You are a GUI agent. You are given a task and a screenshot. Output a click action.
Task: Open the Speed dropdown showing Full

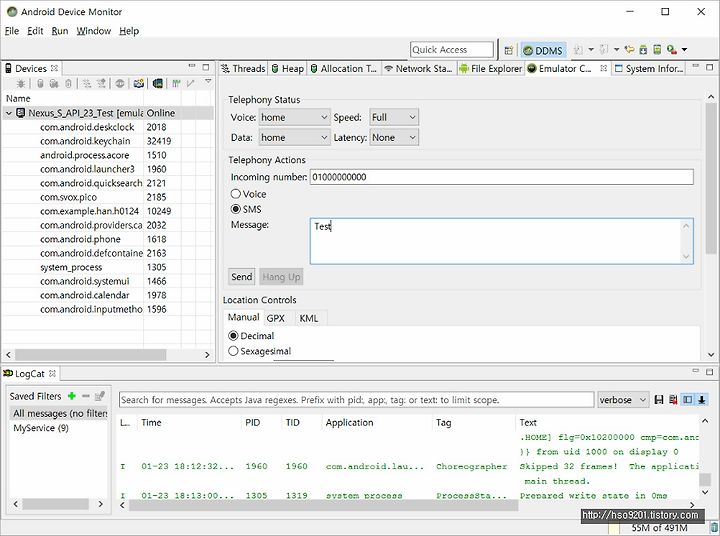394,117
